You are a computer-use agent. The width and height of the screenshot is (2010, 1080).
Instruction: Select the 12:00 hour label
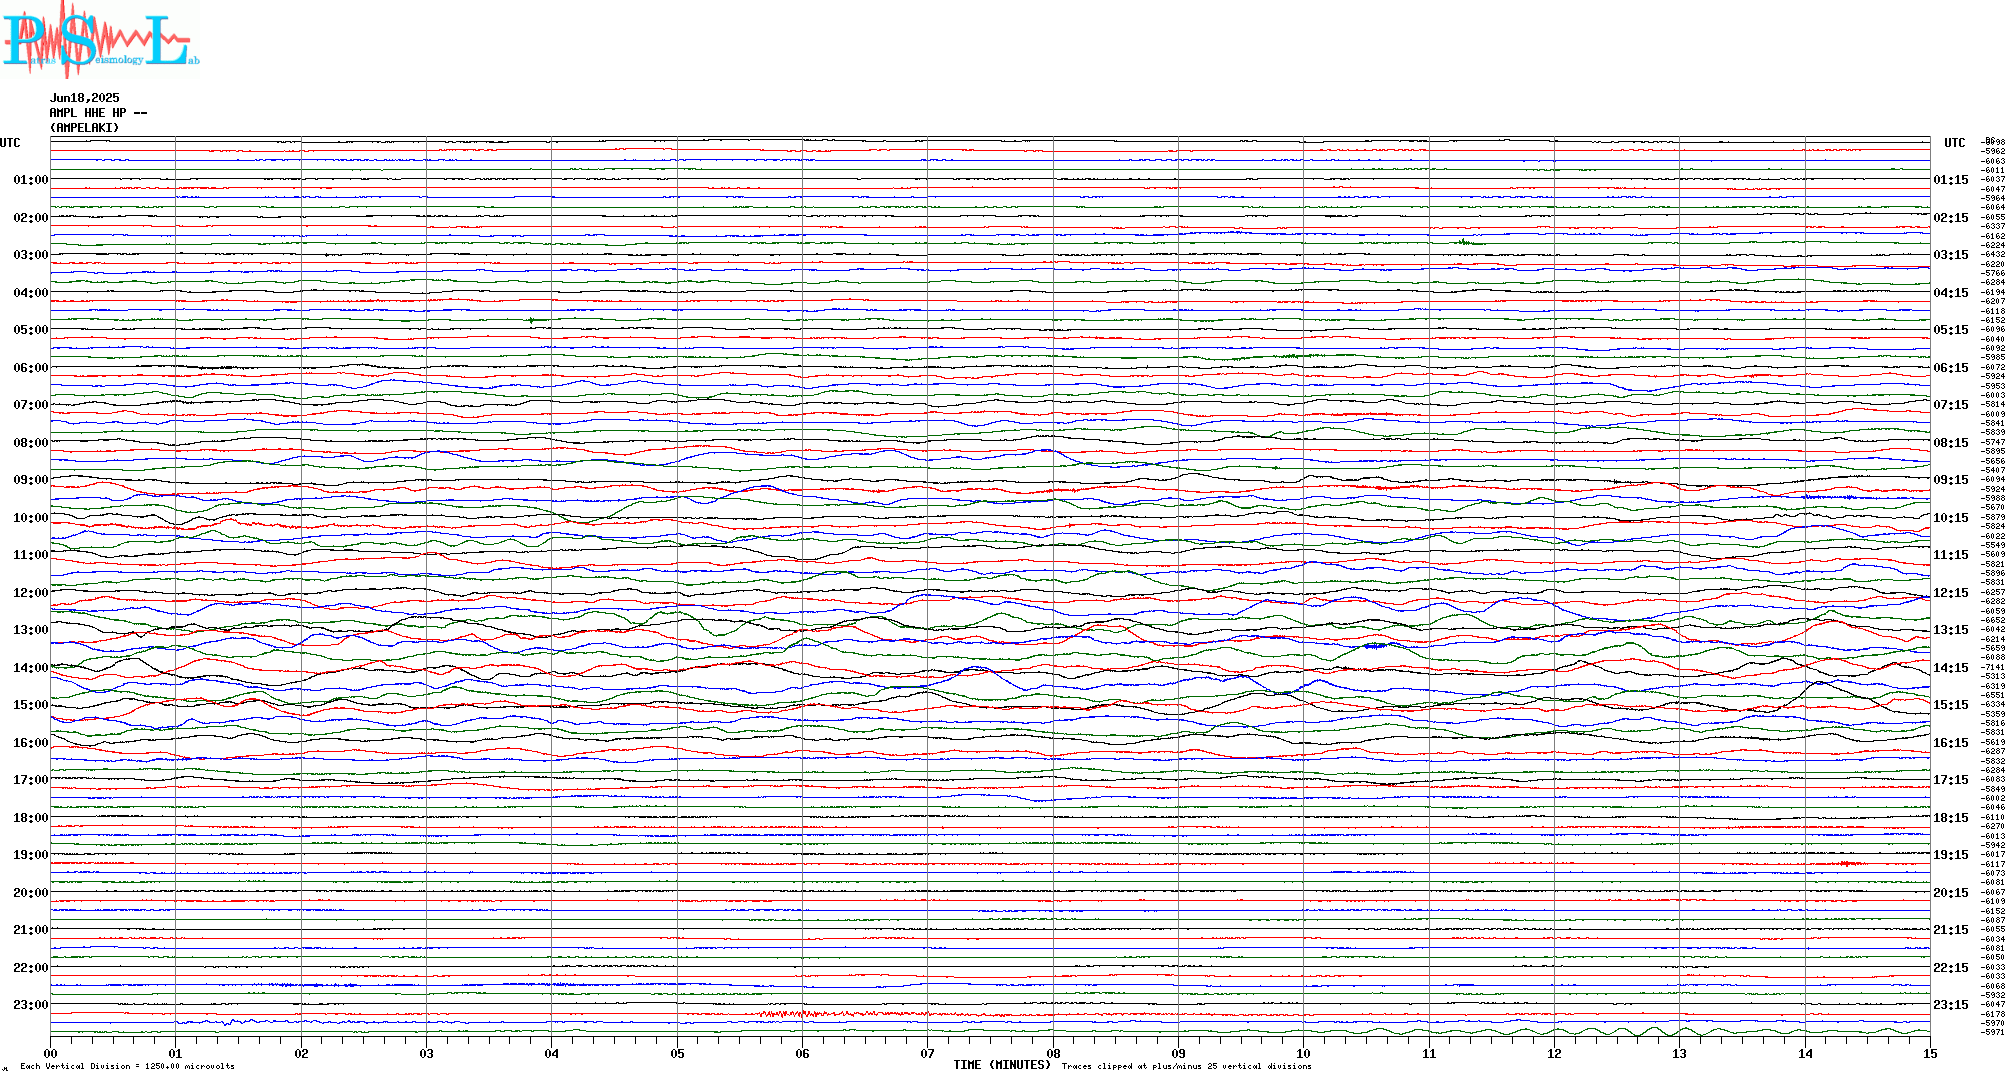coord(31,593)
